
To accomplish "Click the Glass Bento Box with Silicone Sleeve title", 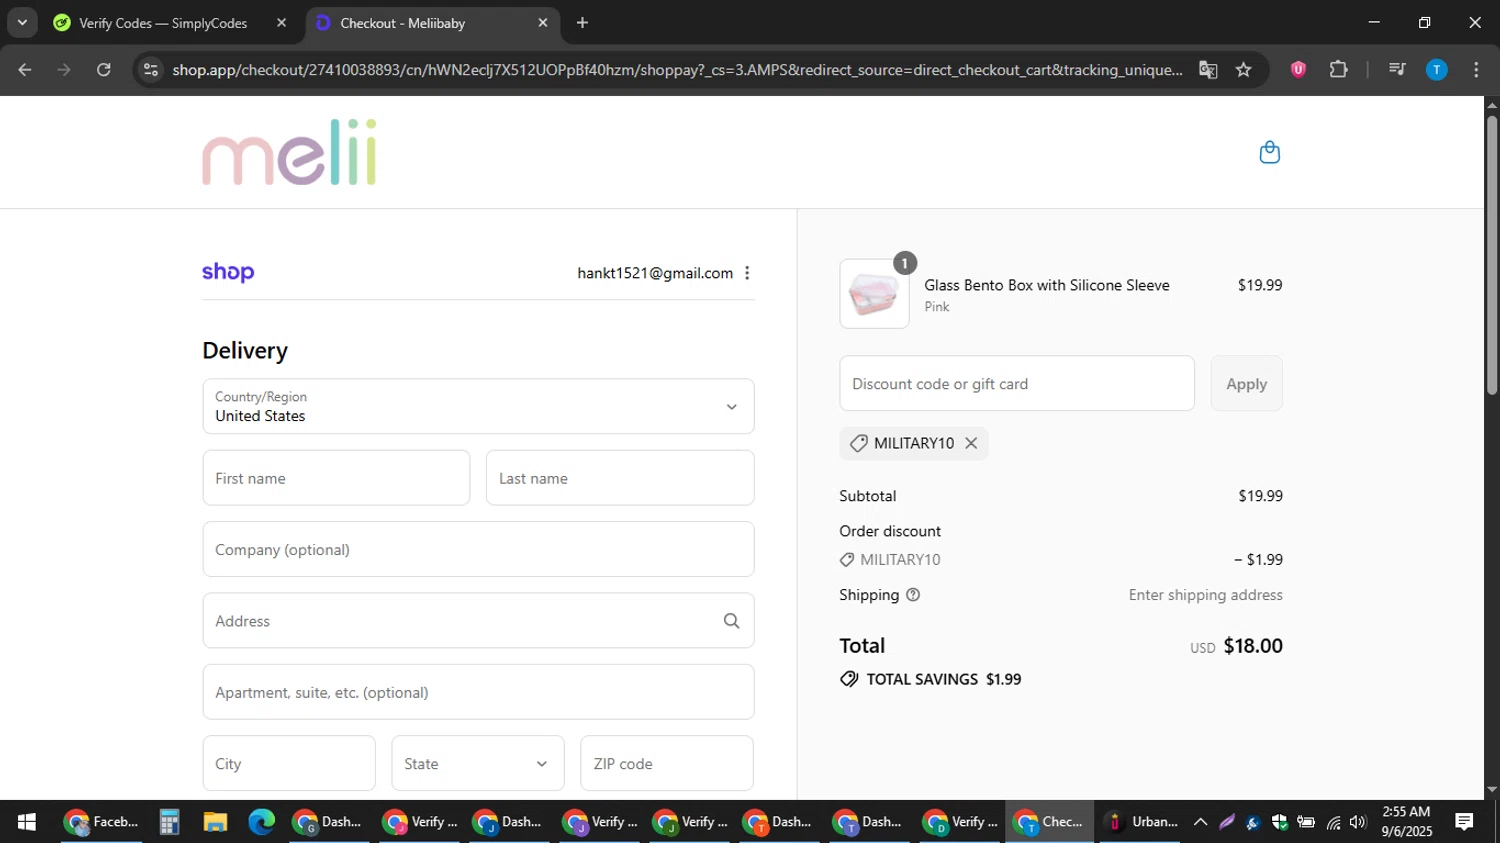I will tap(1047, 285).
